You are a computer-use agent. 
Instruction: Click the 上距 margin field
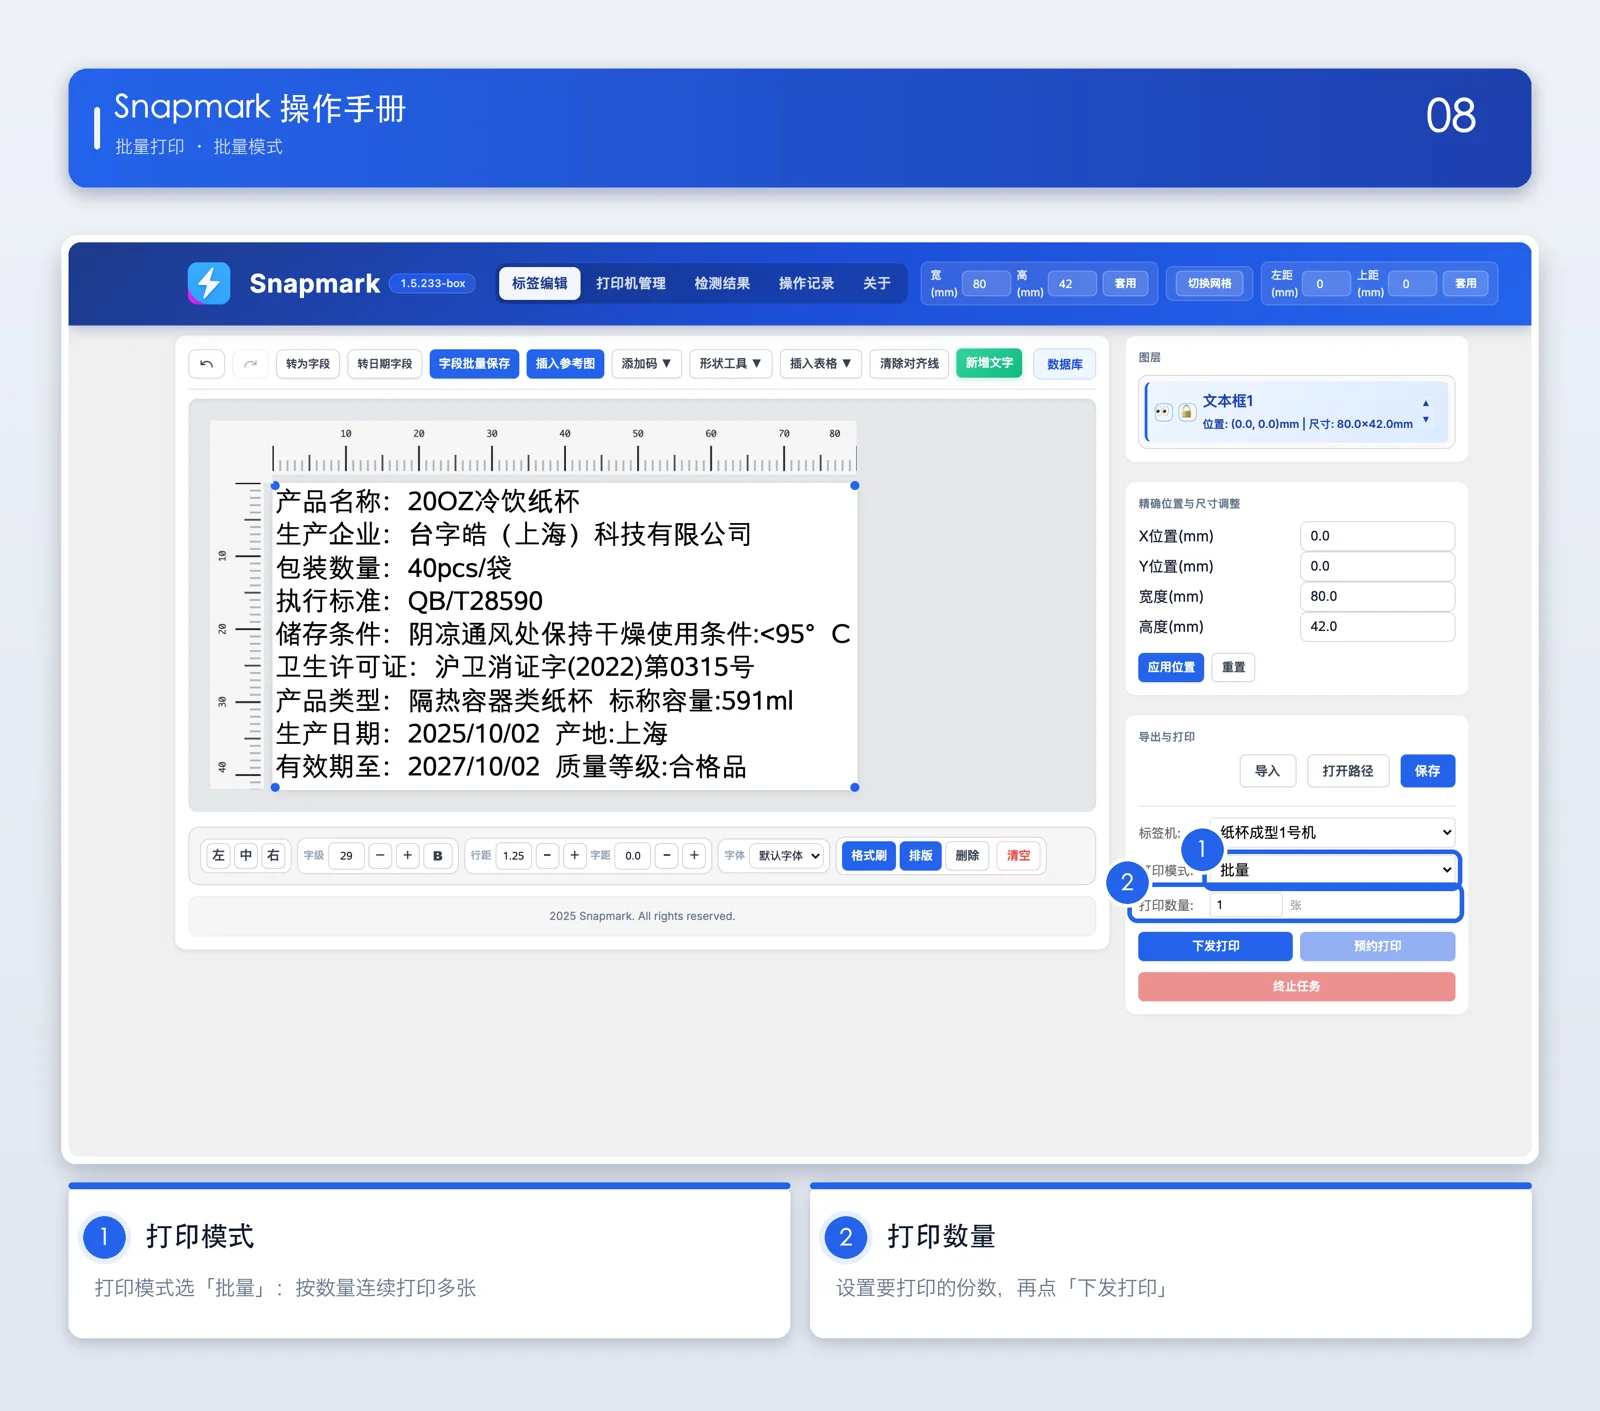[x=1412, y=284]
